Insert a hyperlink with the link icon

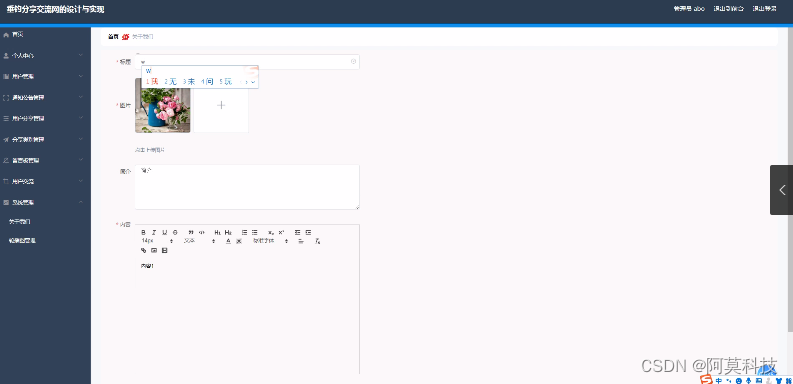144,250
